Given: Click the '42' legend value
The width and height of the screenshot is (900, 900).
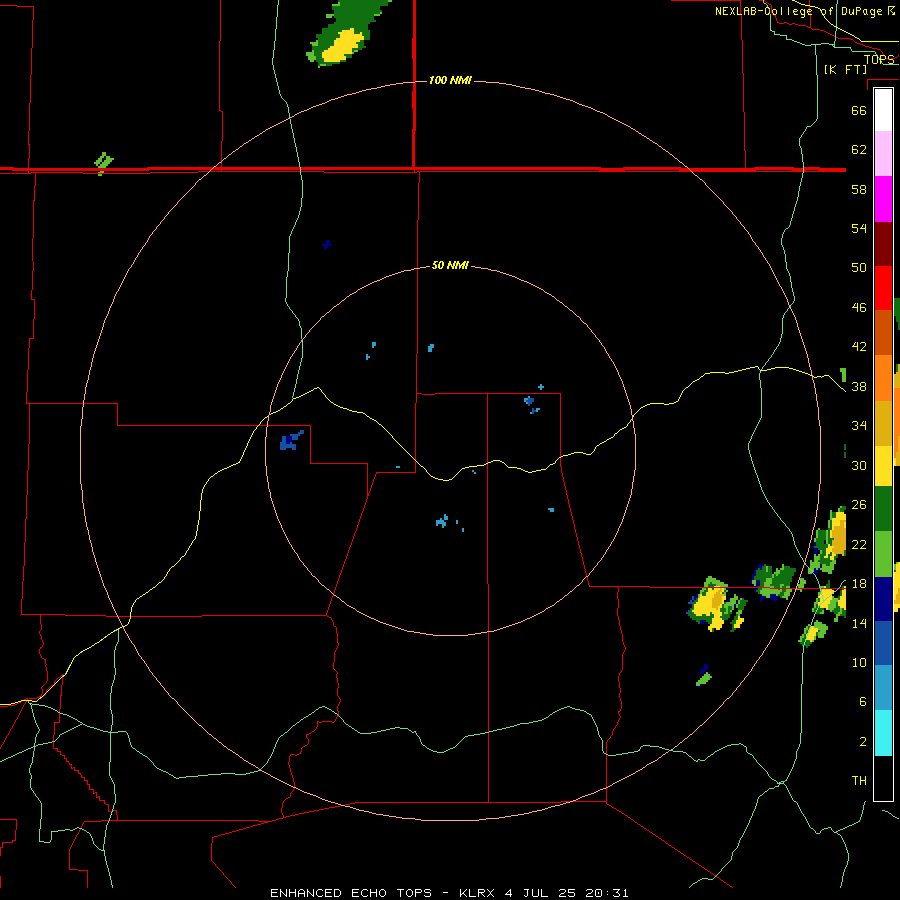Looking at the screenshot, I should (x=859, y=346).
